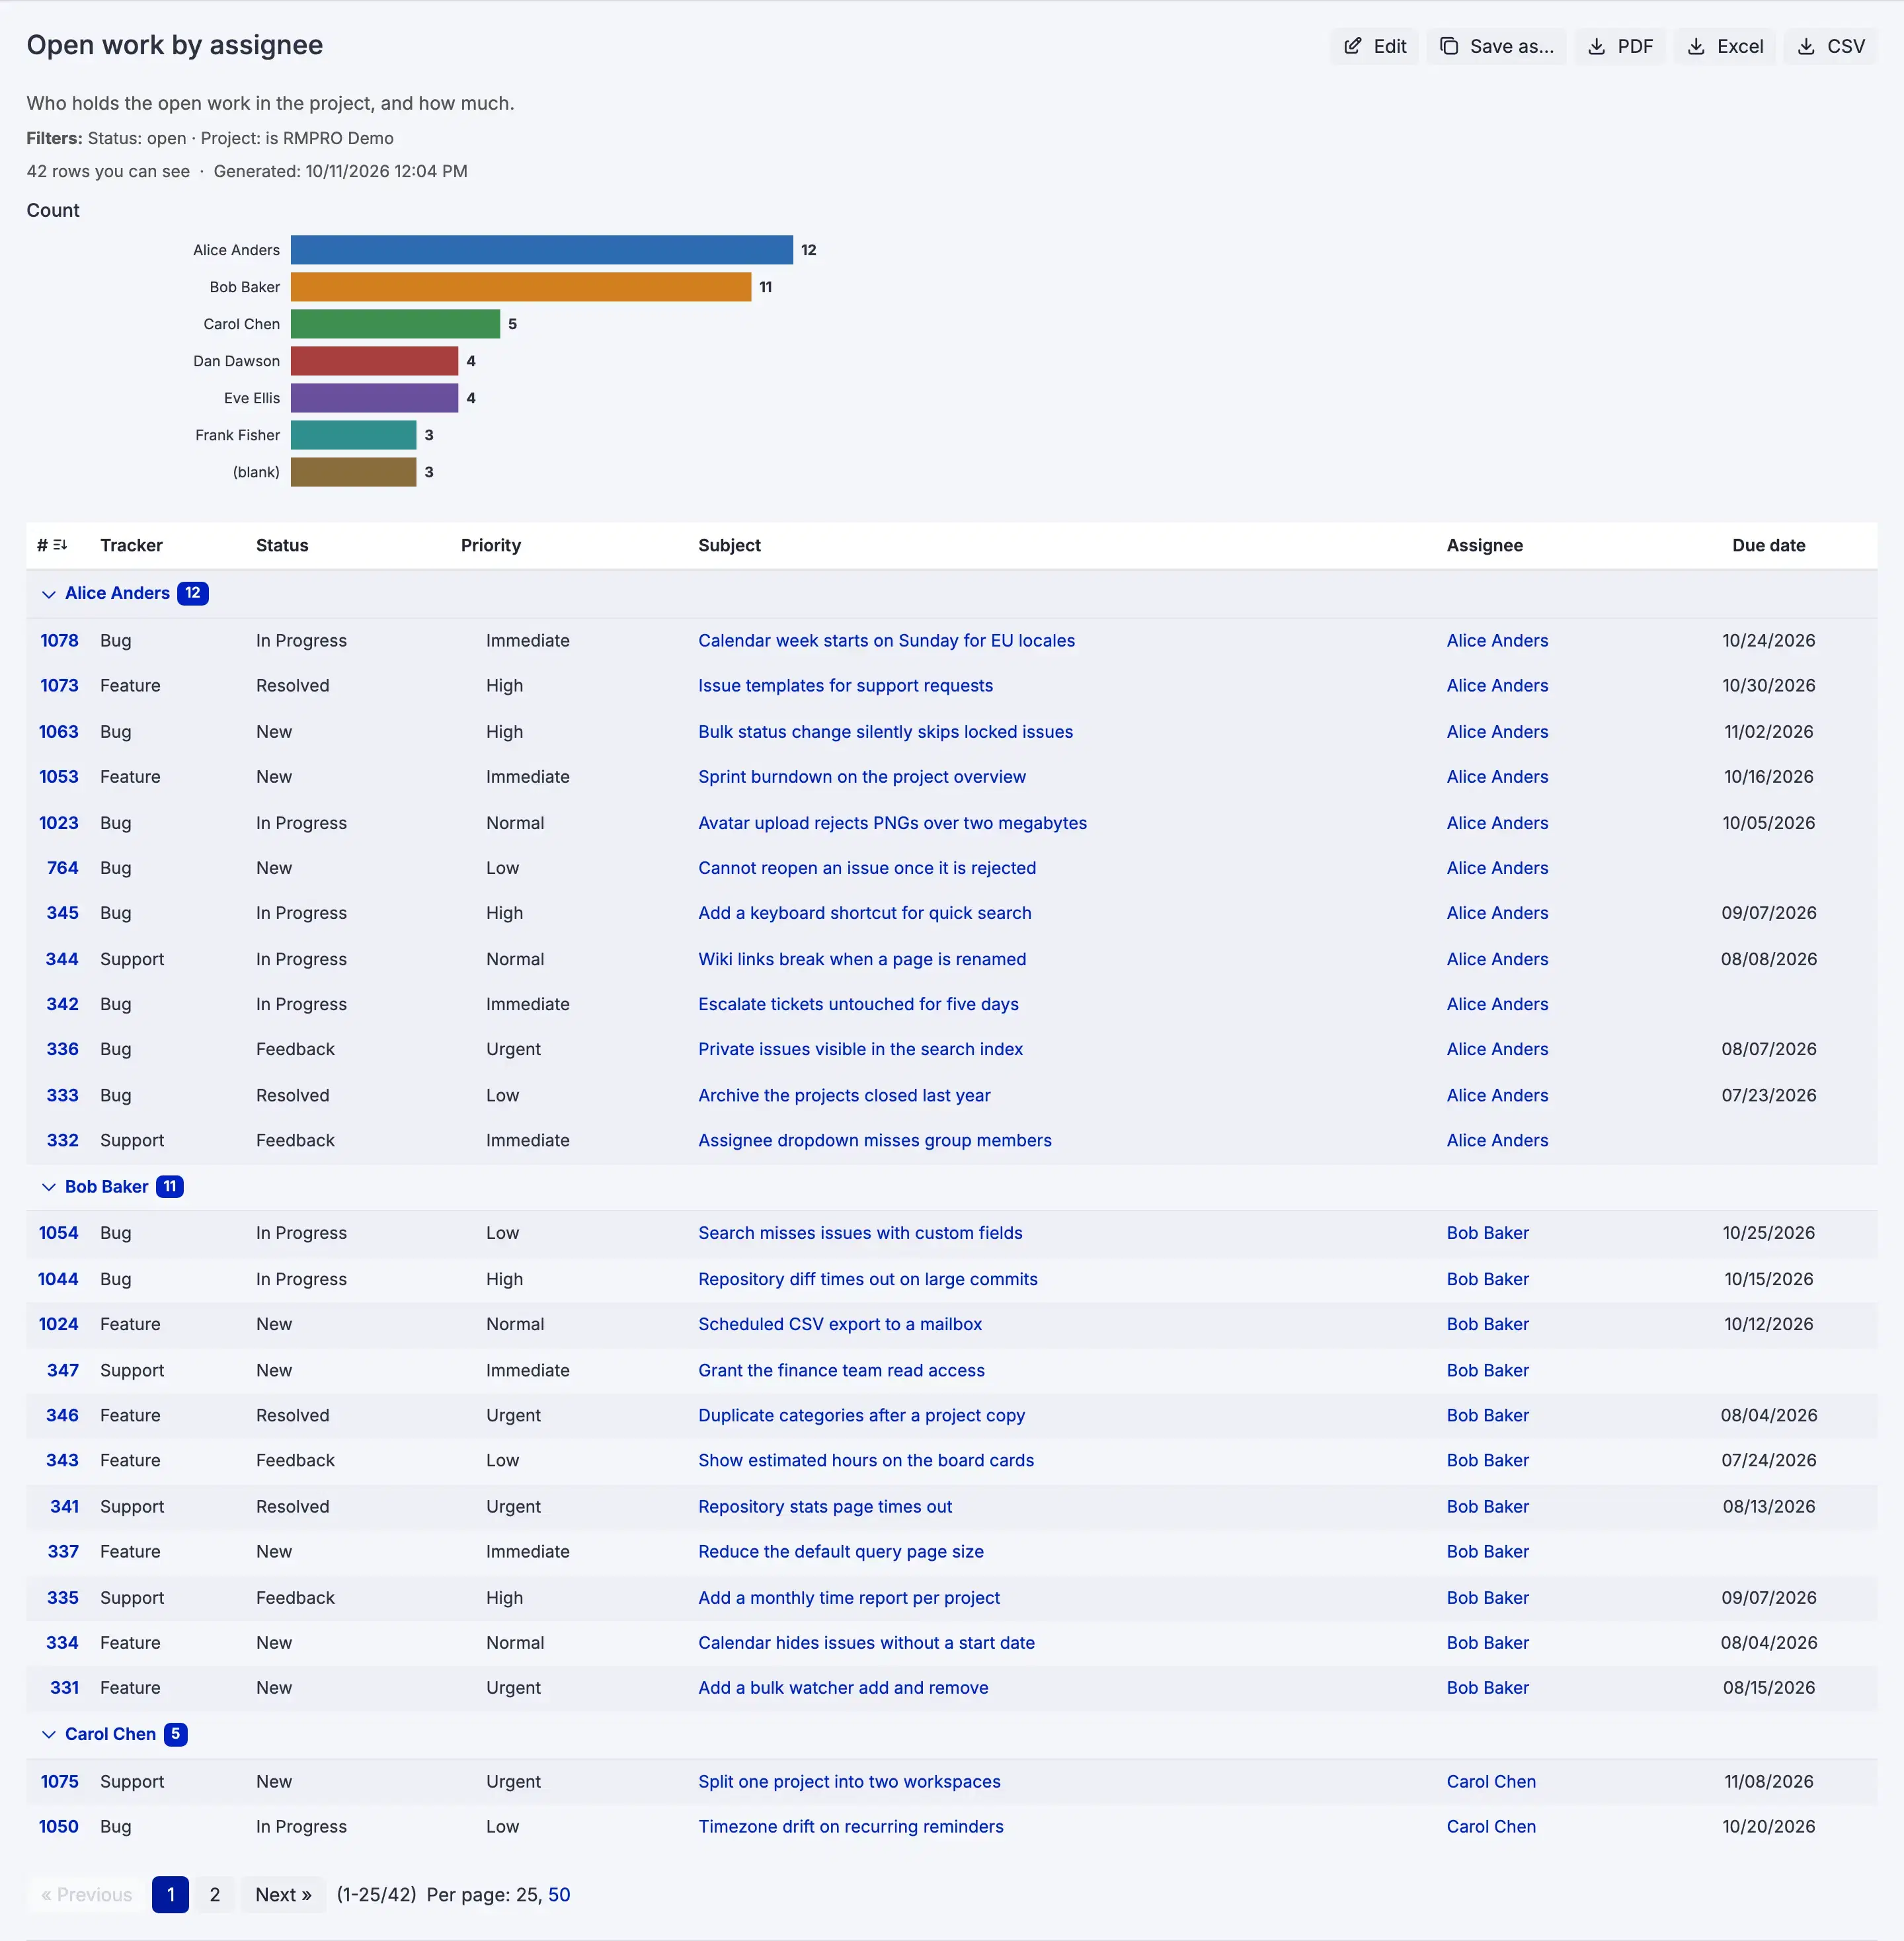Open 'Reduce the default query page size'

coord(841,1551)
